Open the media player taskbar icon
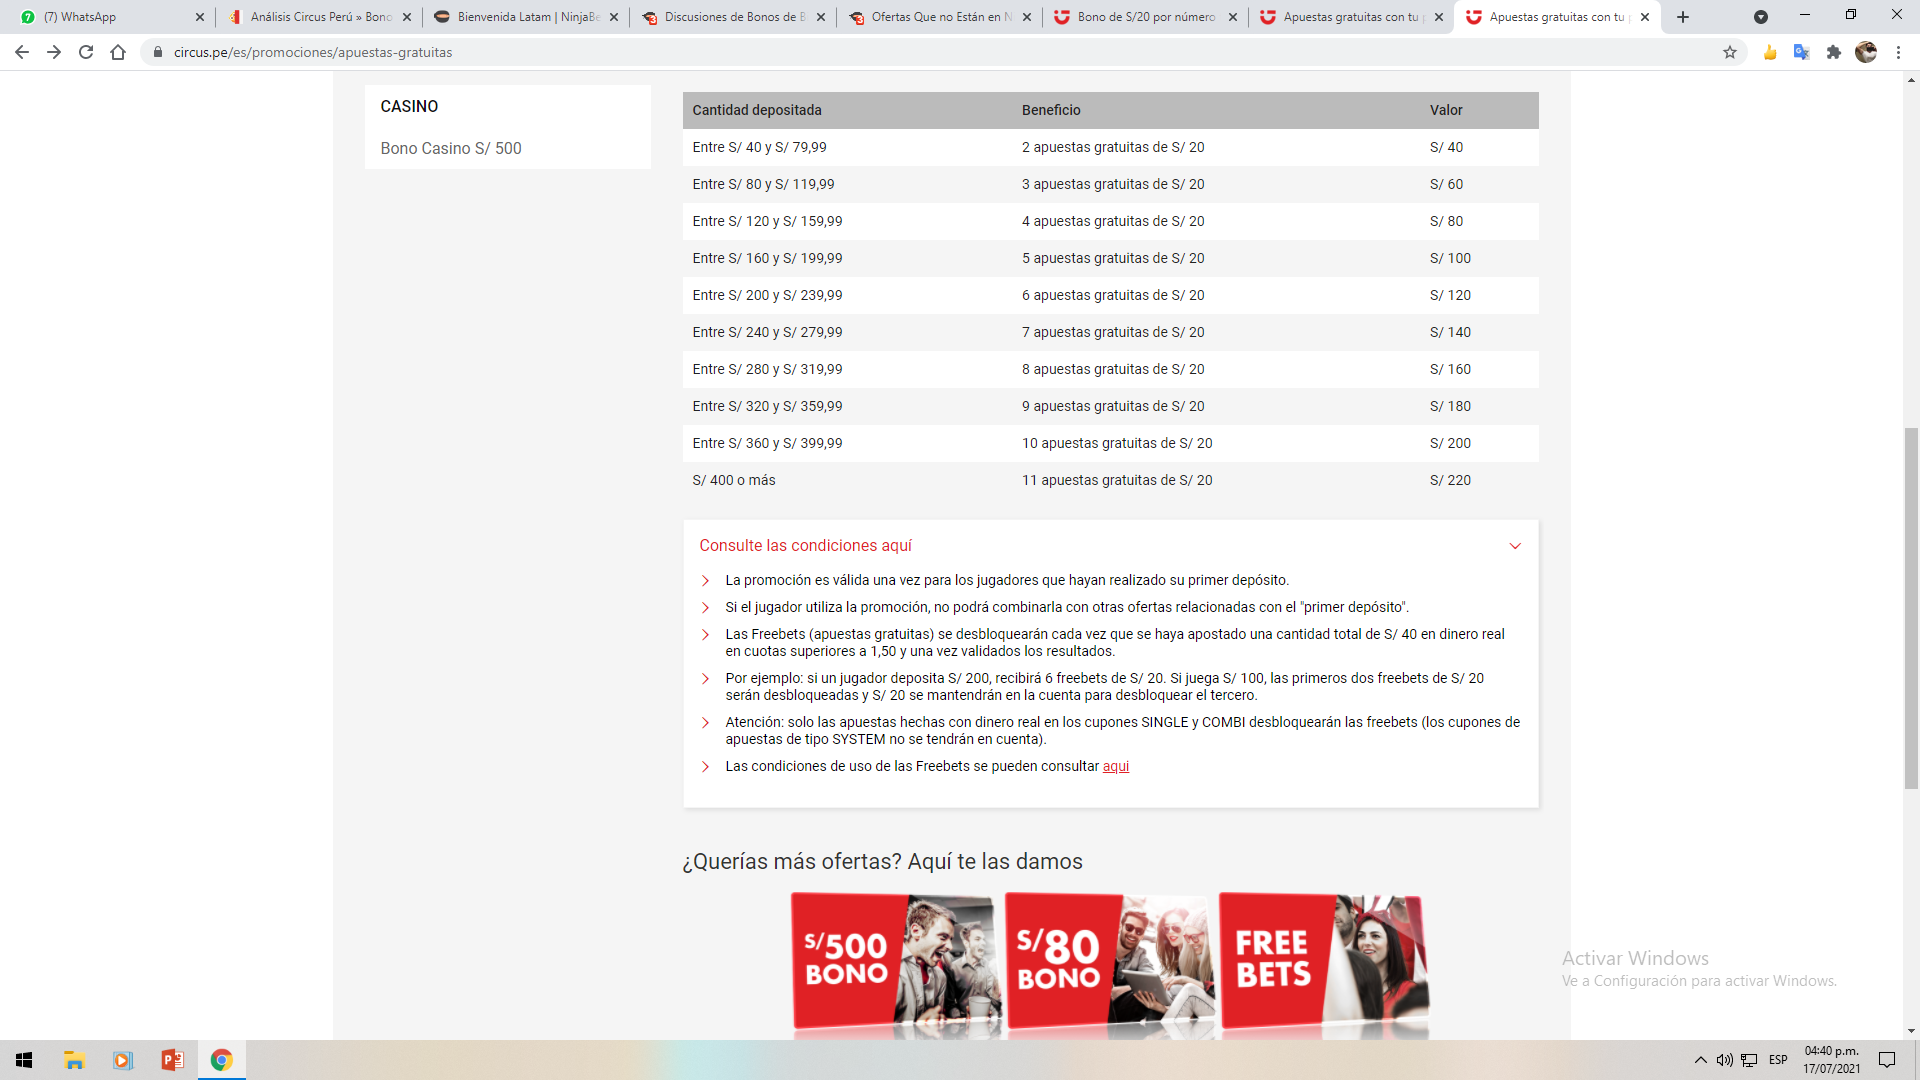The image size is (1920, 1080). (123, 1060)
